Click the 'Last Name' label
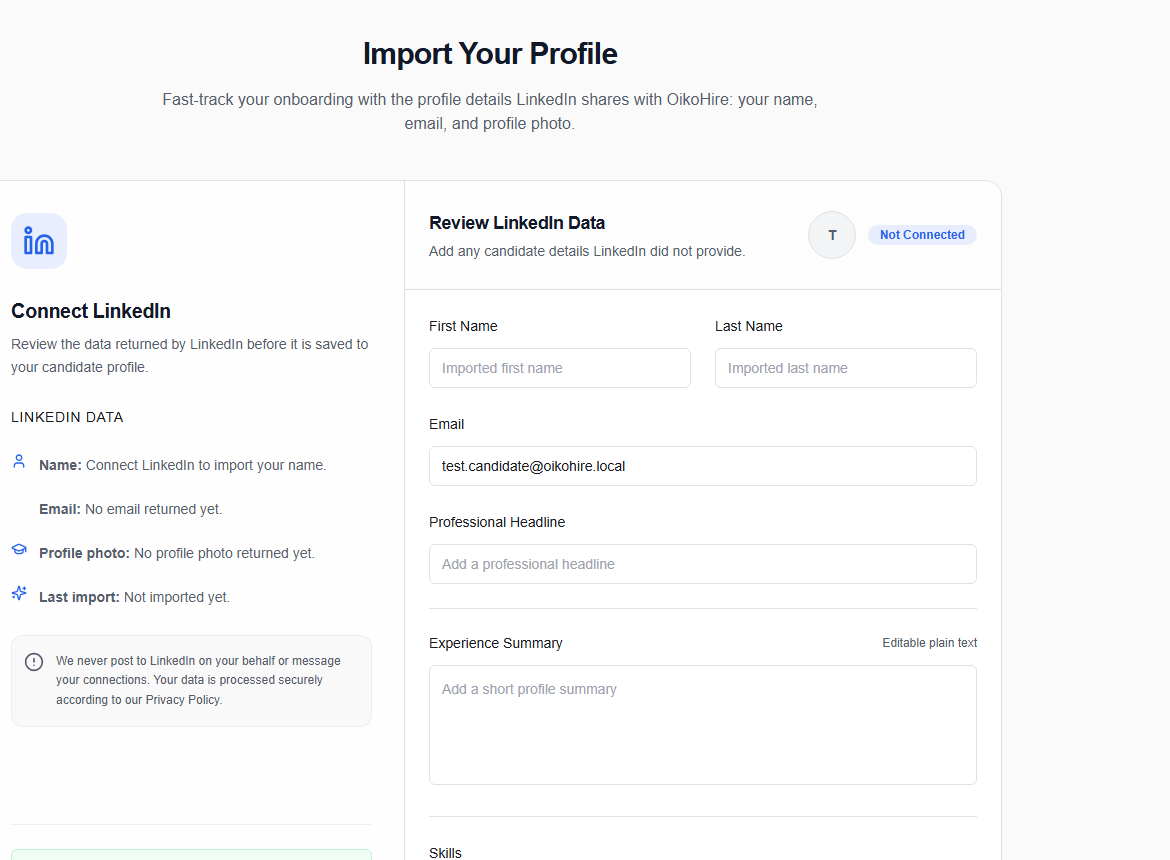Screen dimensions: 1170x860 [748, 326]
